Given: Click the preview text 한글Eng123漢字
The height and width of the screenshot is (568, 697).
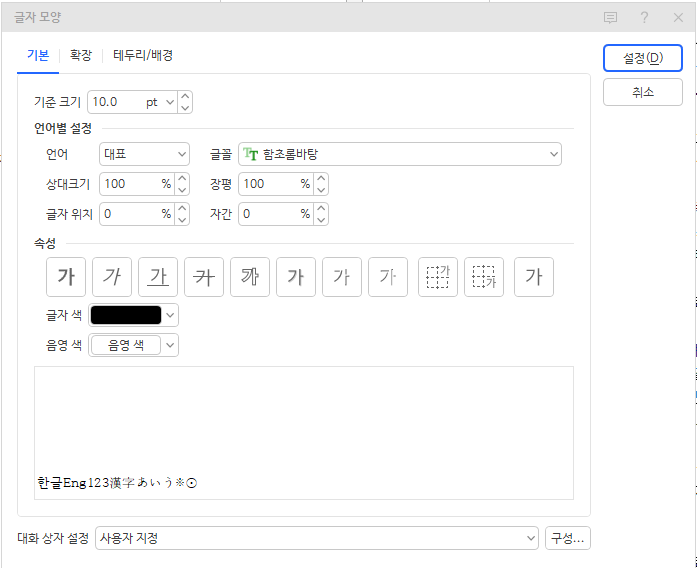Looking at the screenshot, I should [x=86, y=483].
